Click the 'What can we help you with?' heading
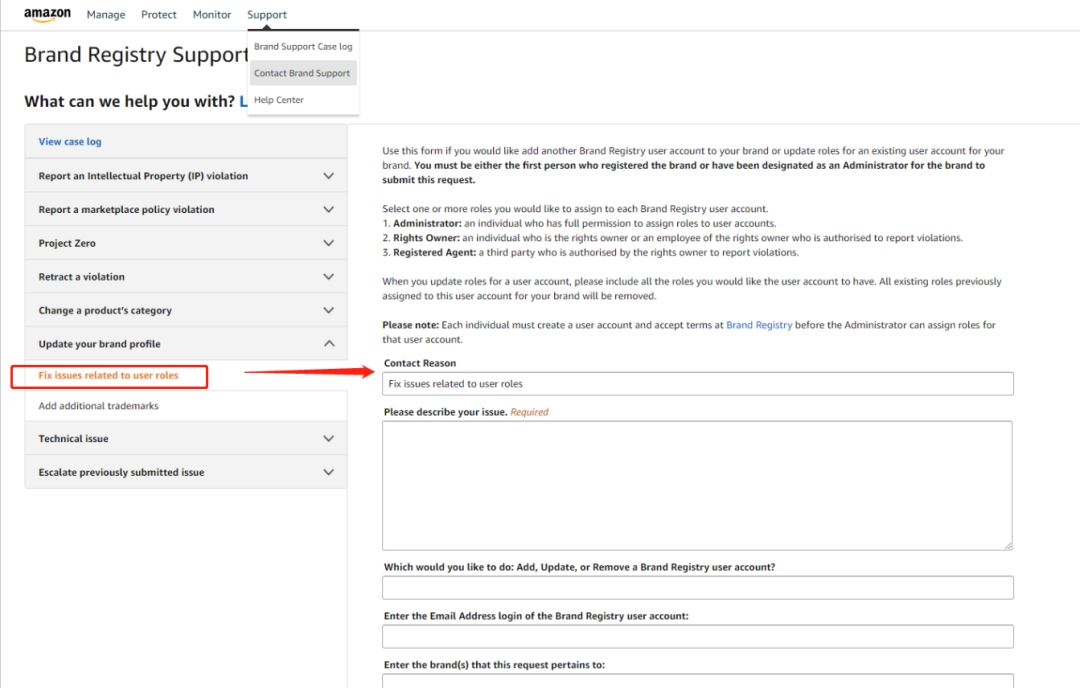 click(x=129, y=101)
